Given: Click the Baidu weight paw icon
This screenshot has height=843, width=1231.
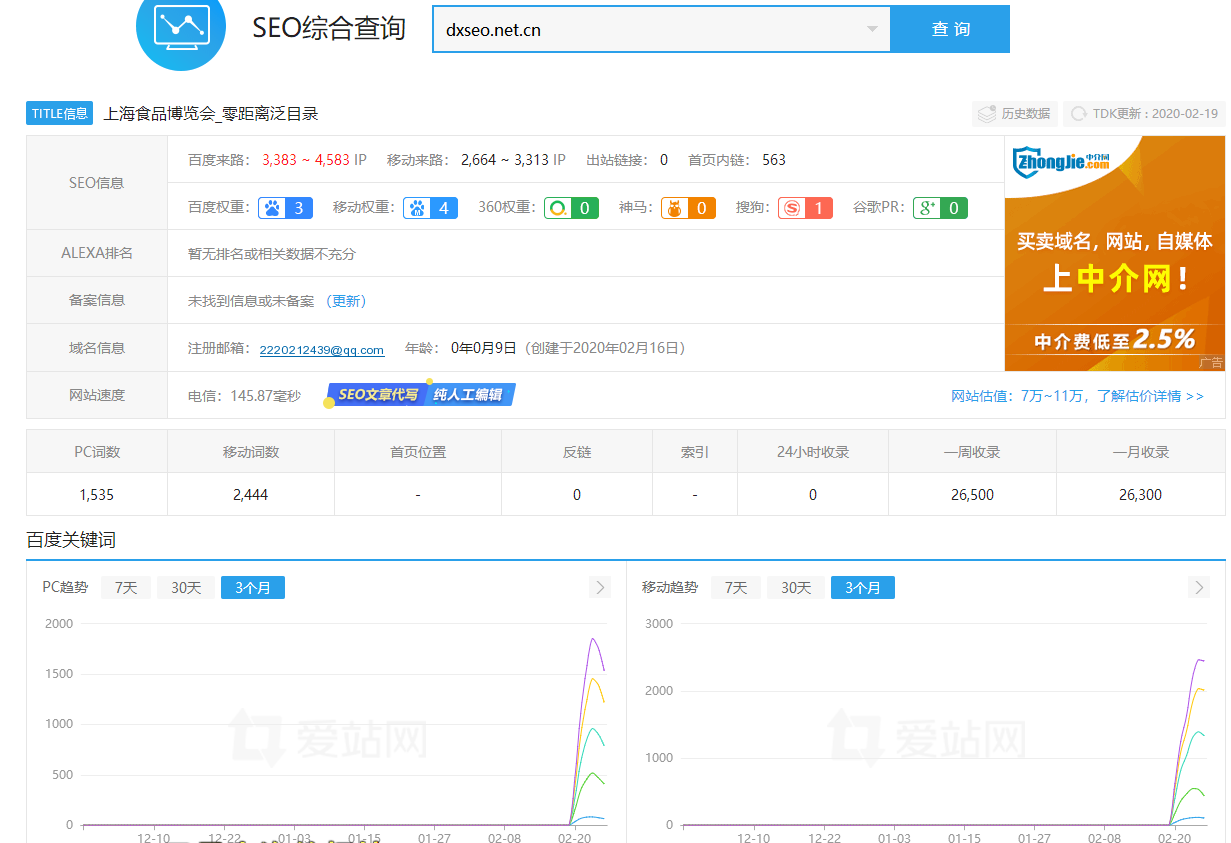Looking at the screenshot, I should click(272, 208).
